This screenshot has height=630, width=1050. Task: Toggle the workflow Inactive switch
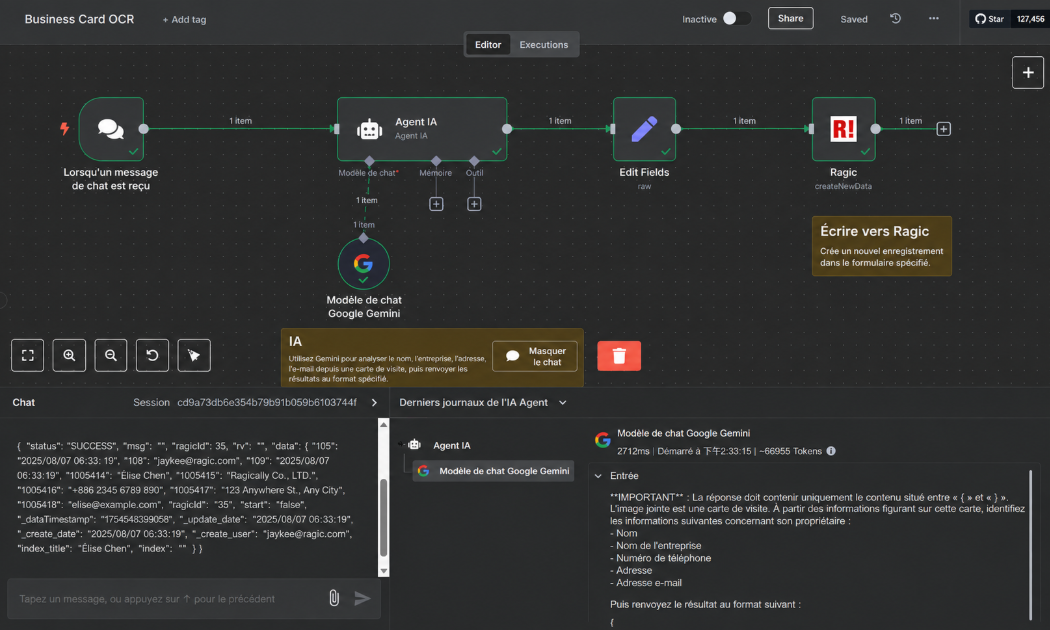(737, 19)
